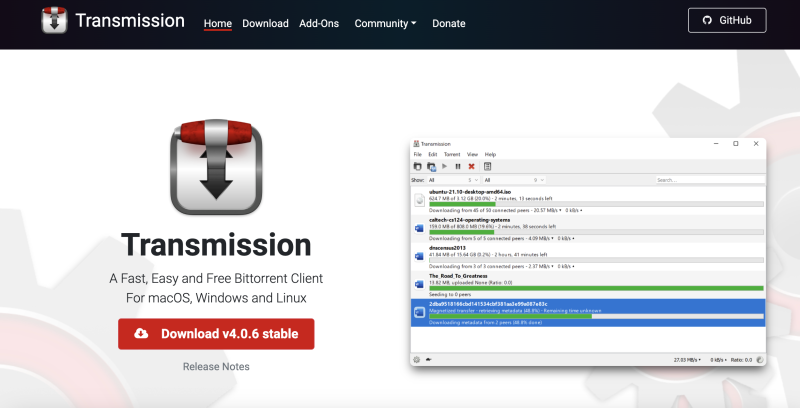This screenshot has height=408, width=800.
Task: Open the View menu in Transmission window
Action: [472, 155]
